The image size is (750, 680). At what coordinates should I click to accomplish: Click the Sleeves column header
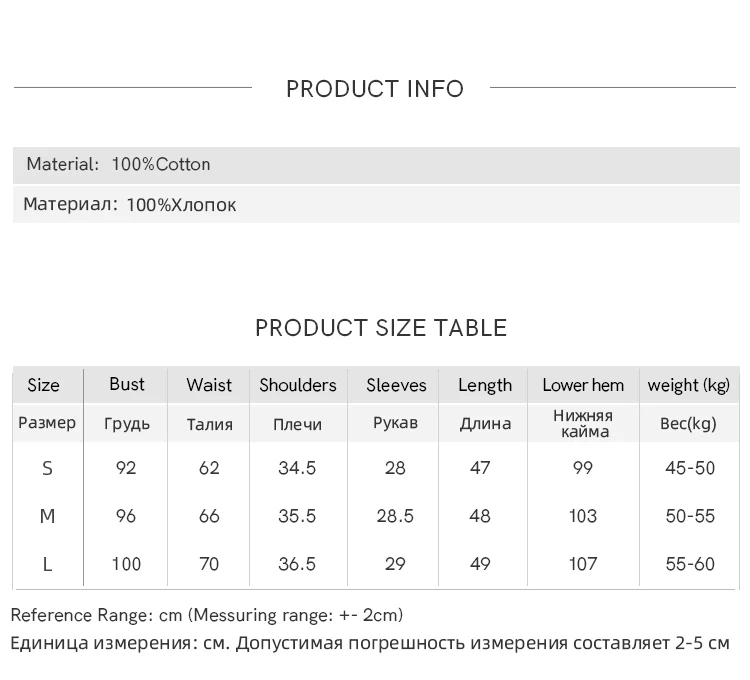(396, 385)
